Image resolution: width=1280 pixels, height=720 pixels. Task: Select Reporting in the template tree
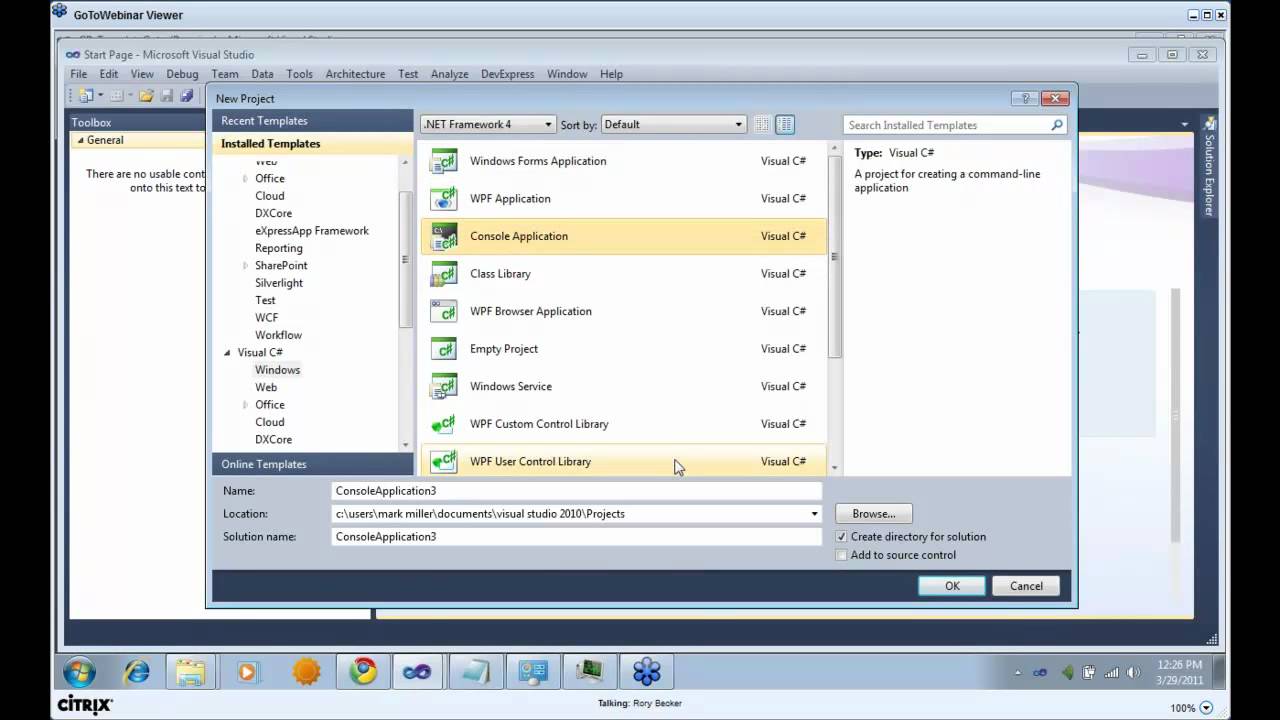(x=279, y=248)
